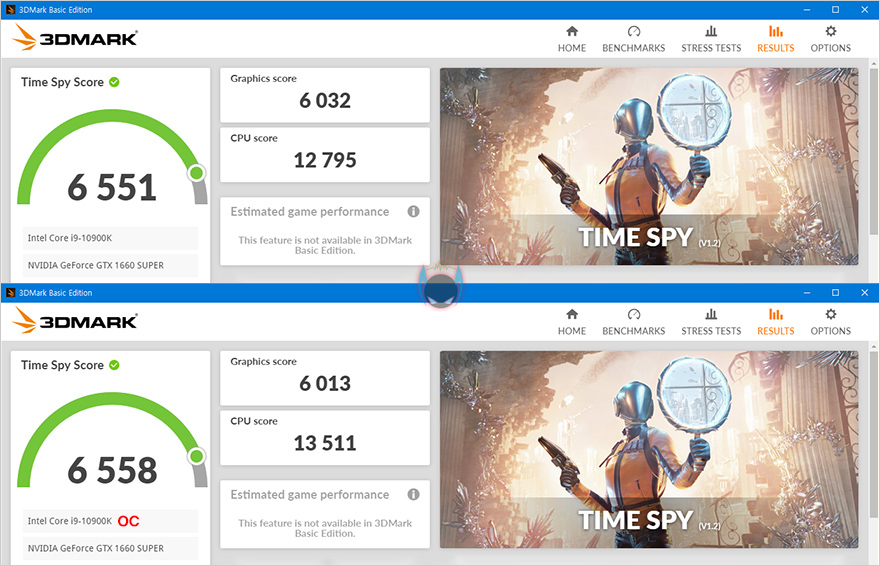The height and width of the screenshot is (566, 880).
Task: Click CPU score value 13 511
Action: click(325, 443)
